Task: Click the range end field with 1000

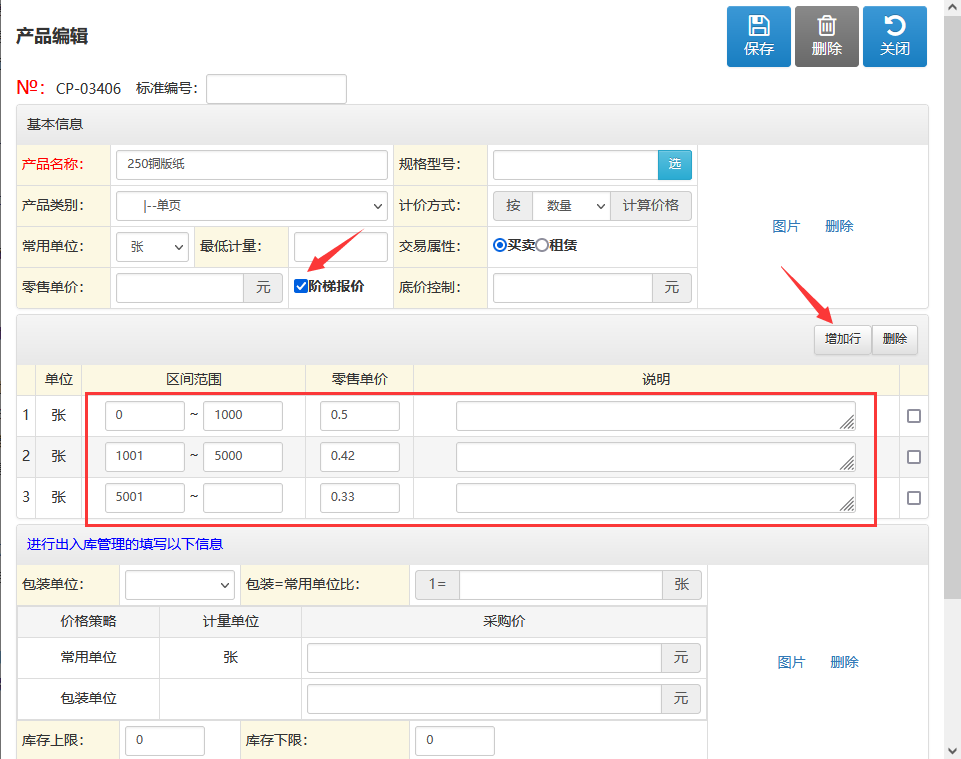Action: click(x=243, y=416)
